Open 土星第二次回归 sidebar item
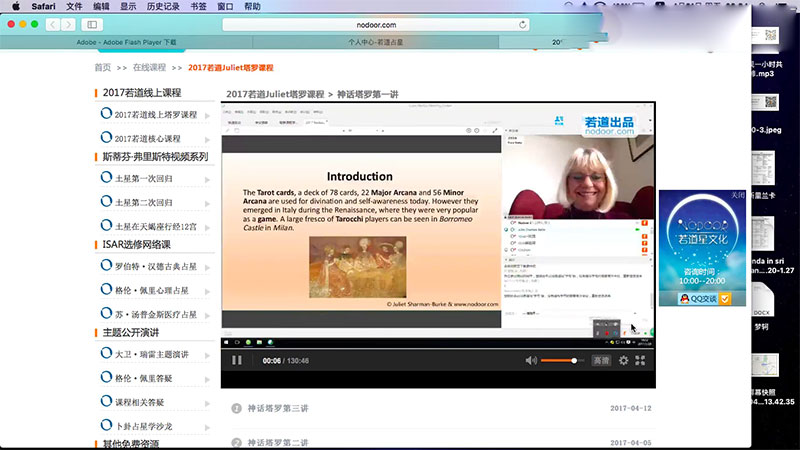800x450 pixels. [x=143, y=203]
